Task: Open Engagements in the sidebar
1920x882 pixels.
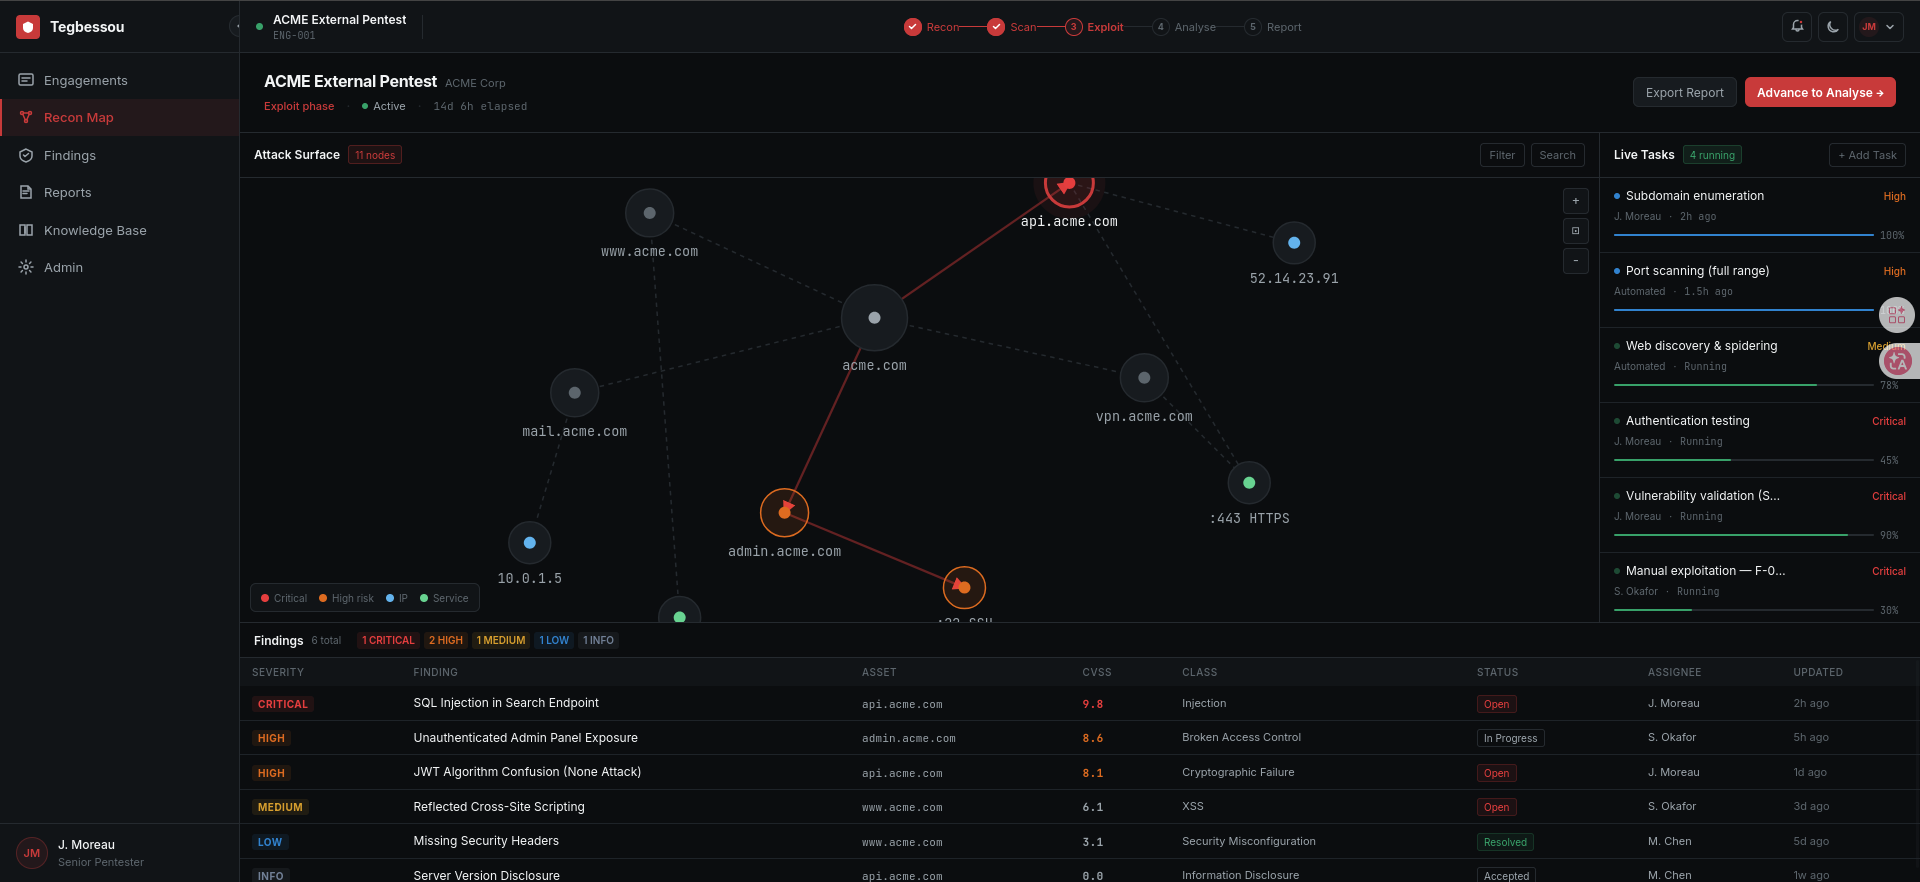Action: click(120, 80)
